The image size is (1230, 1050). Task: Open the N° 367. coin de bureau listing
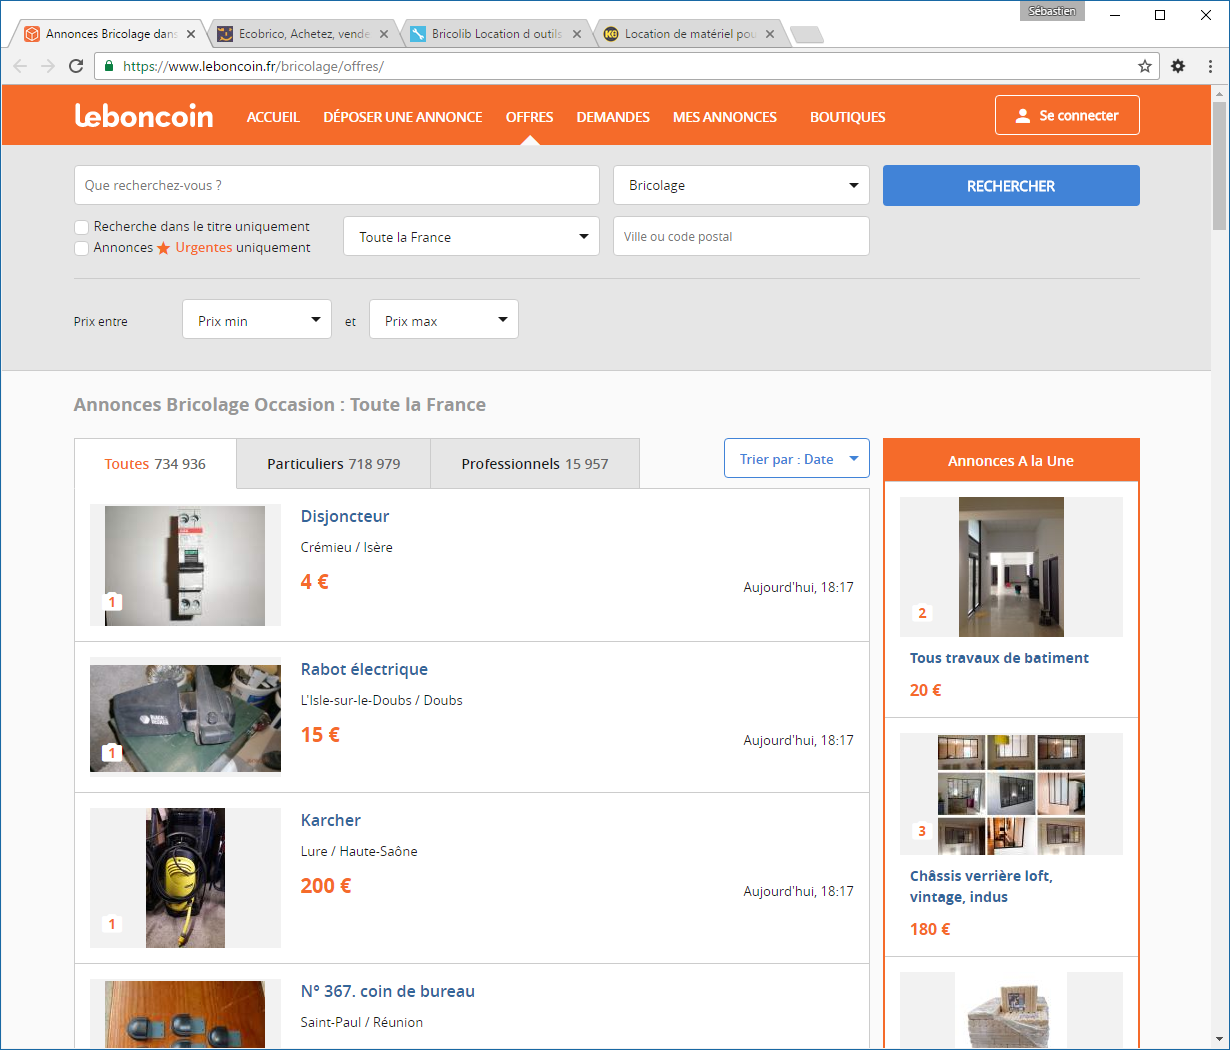388,991
